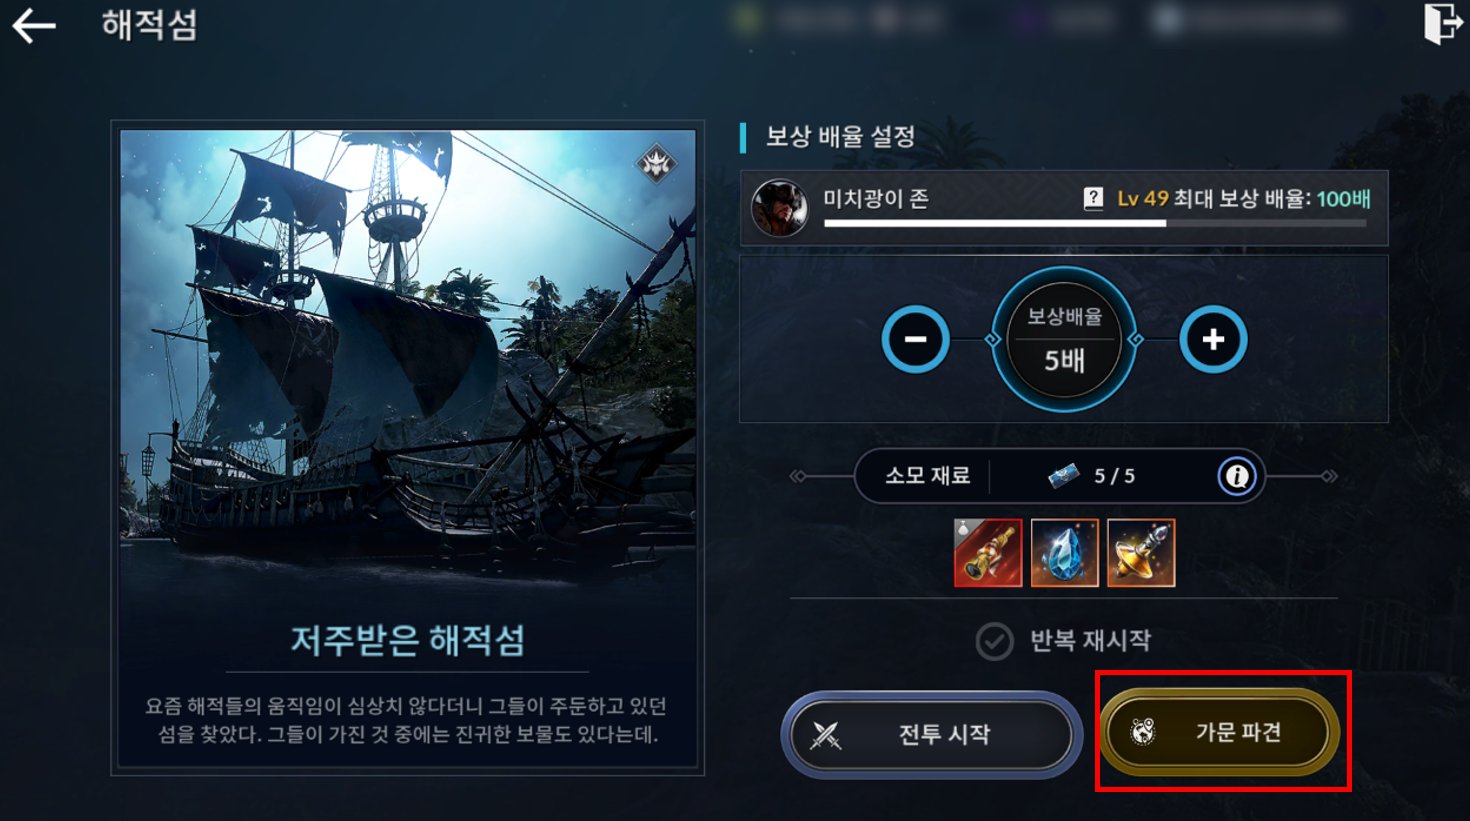Viewport: 1470px width, 821px height.
Task: Click the boss level progress bar
Action: [1095, 223]
